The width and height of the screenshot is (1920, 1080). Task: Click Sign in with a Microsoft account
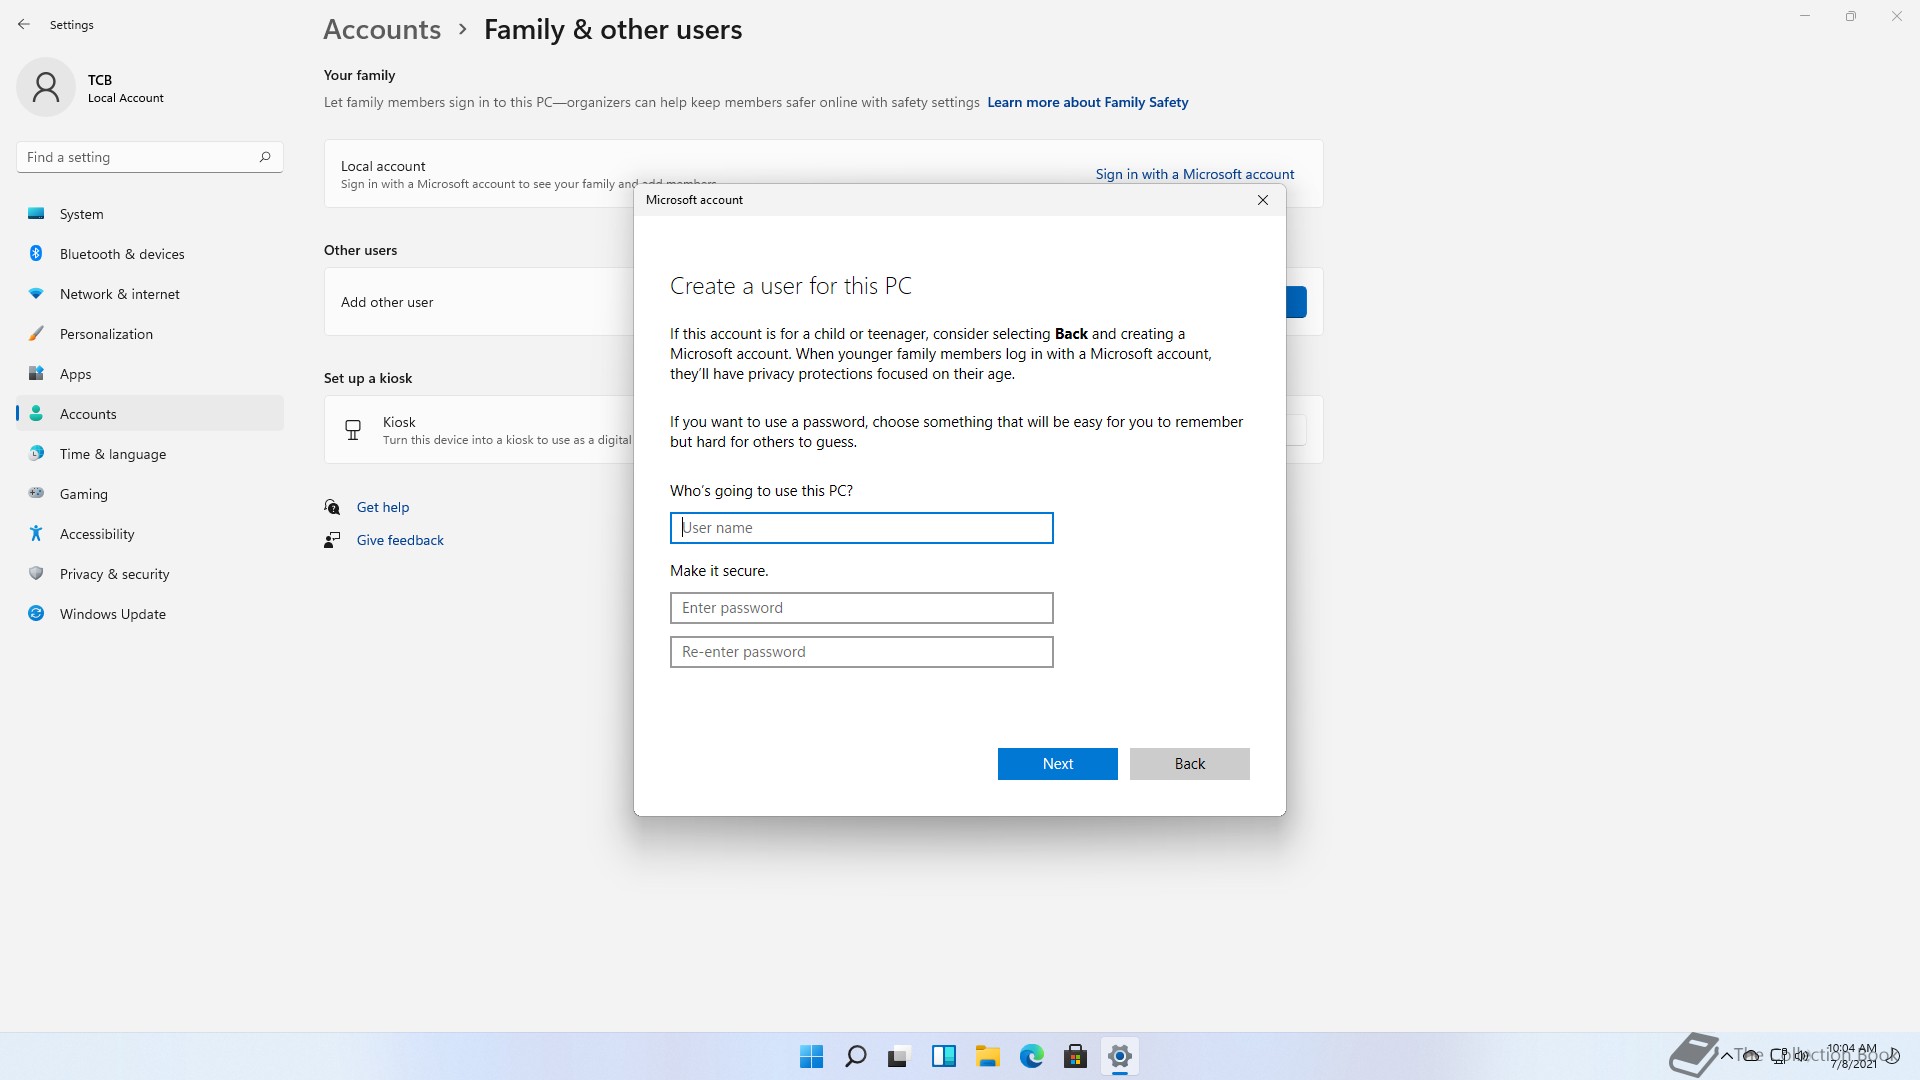point(1194,174)
